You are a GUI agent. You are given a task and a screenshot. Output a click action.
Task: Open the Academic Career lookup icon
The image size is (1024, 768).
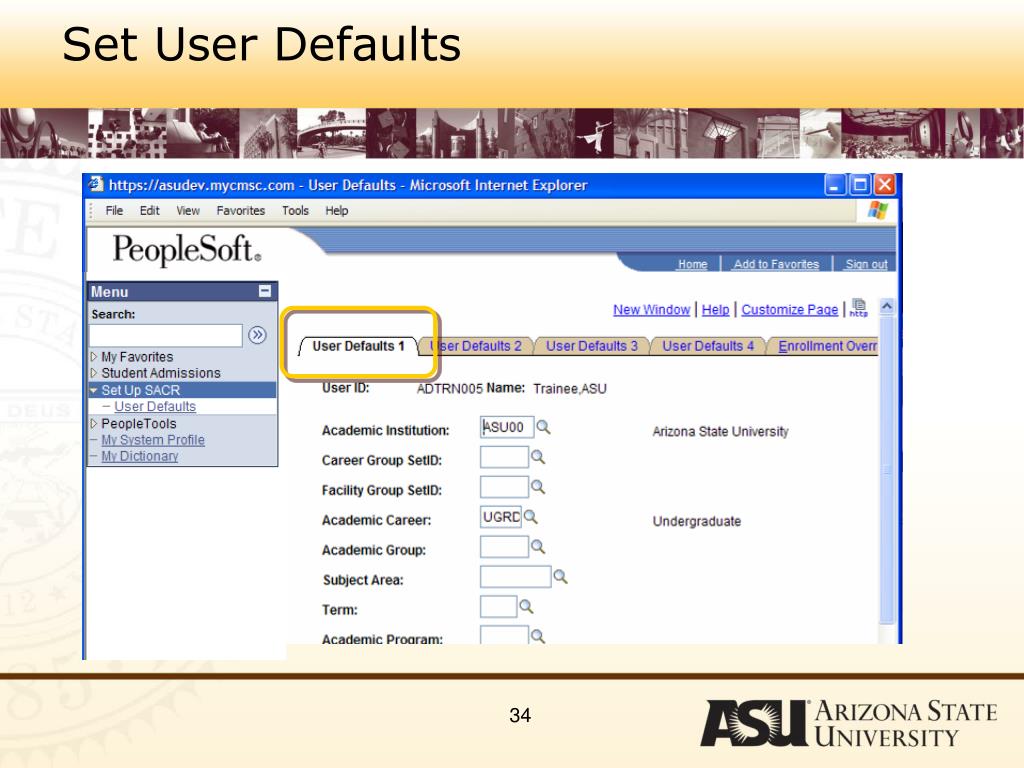(530, 517)
